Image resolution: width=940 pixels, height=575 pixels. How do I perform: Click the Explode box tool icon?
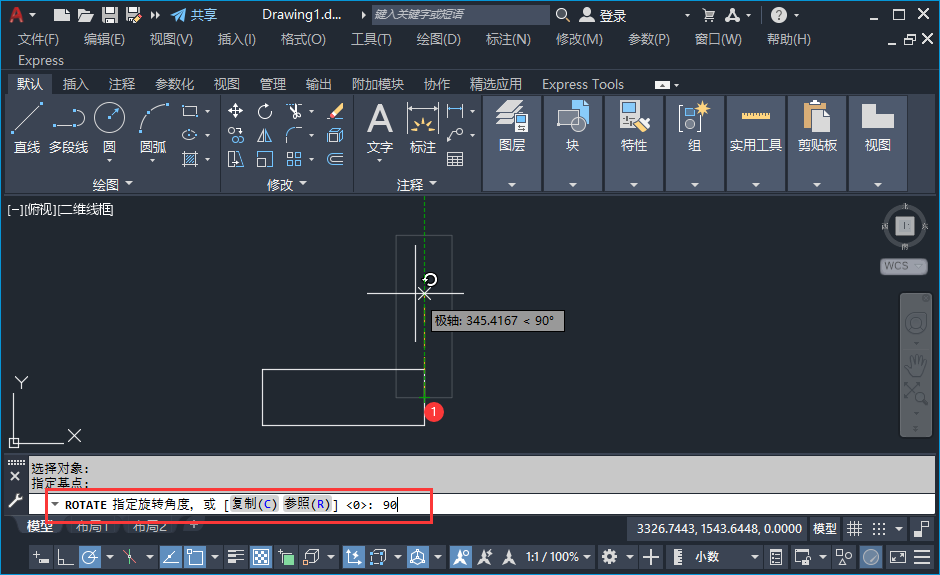coord(336,136)
